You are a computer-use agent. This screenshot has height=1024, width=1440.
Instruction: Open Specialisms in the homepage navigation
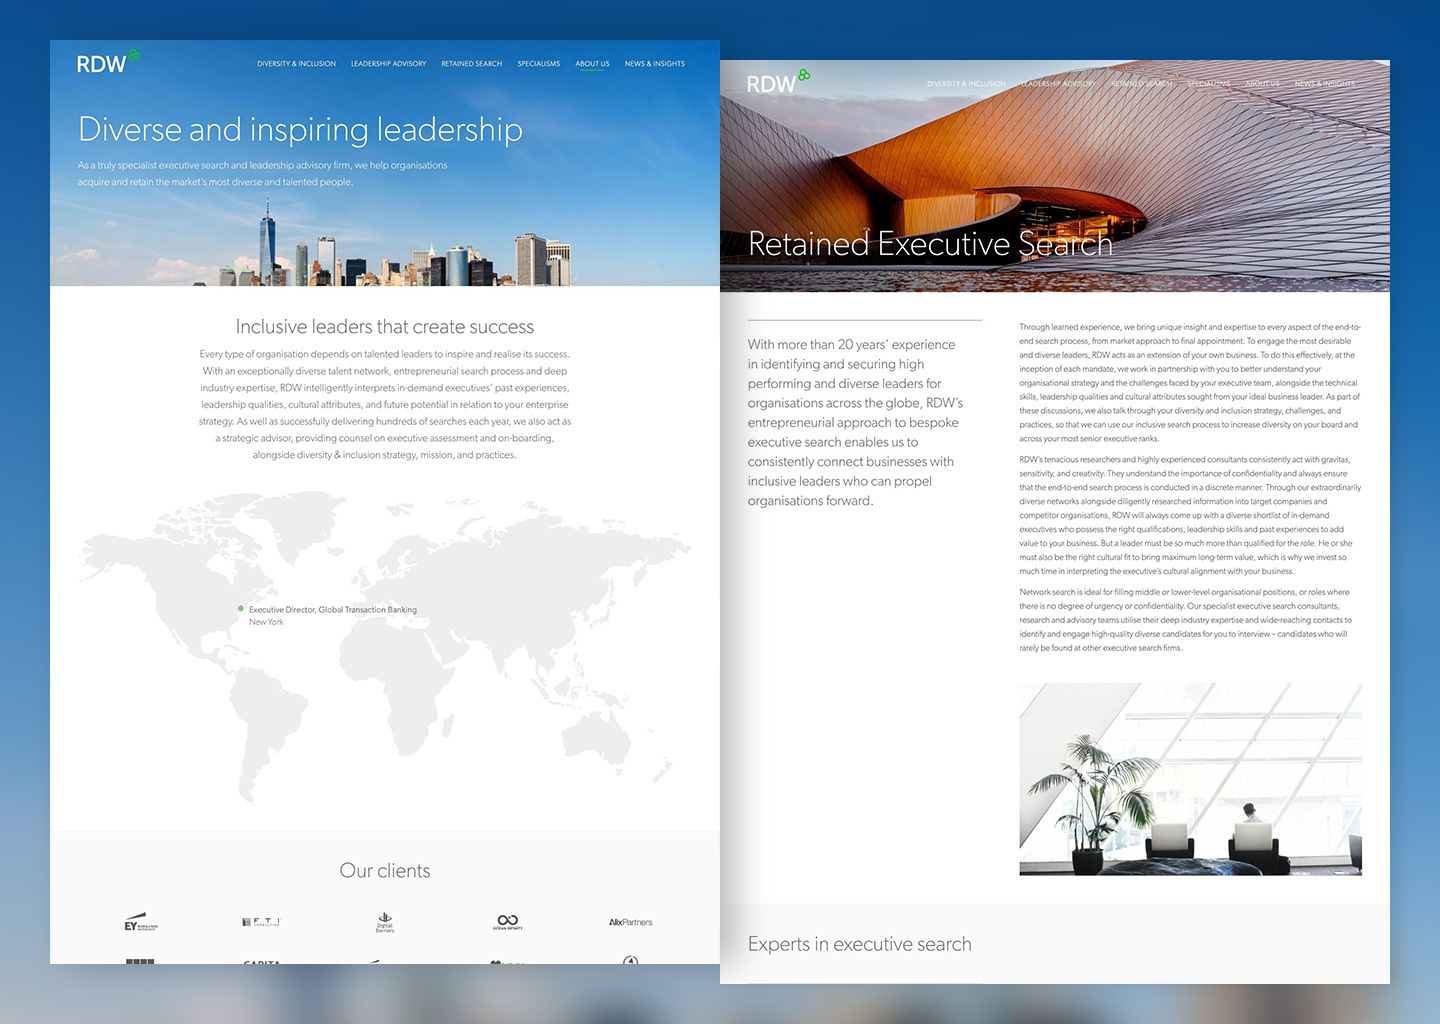(x=538, y=64)
